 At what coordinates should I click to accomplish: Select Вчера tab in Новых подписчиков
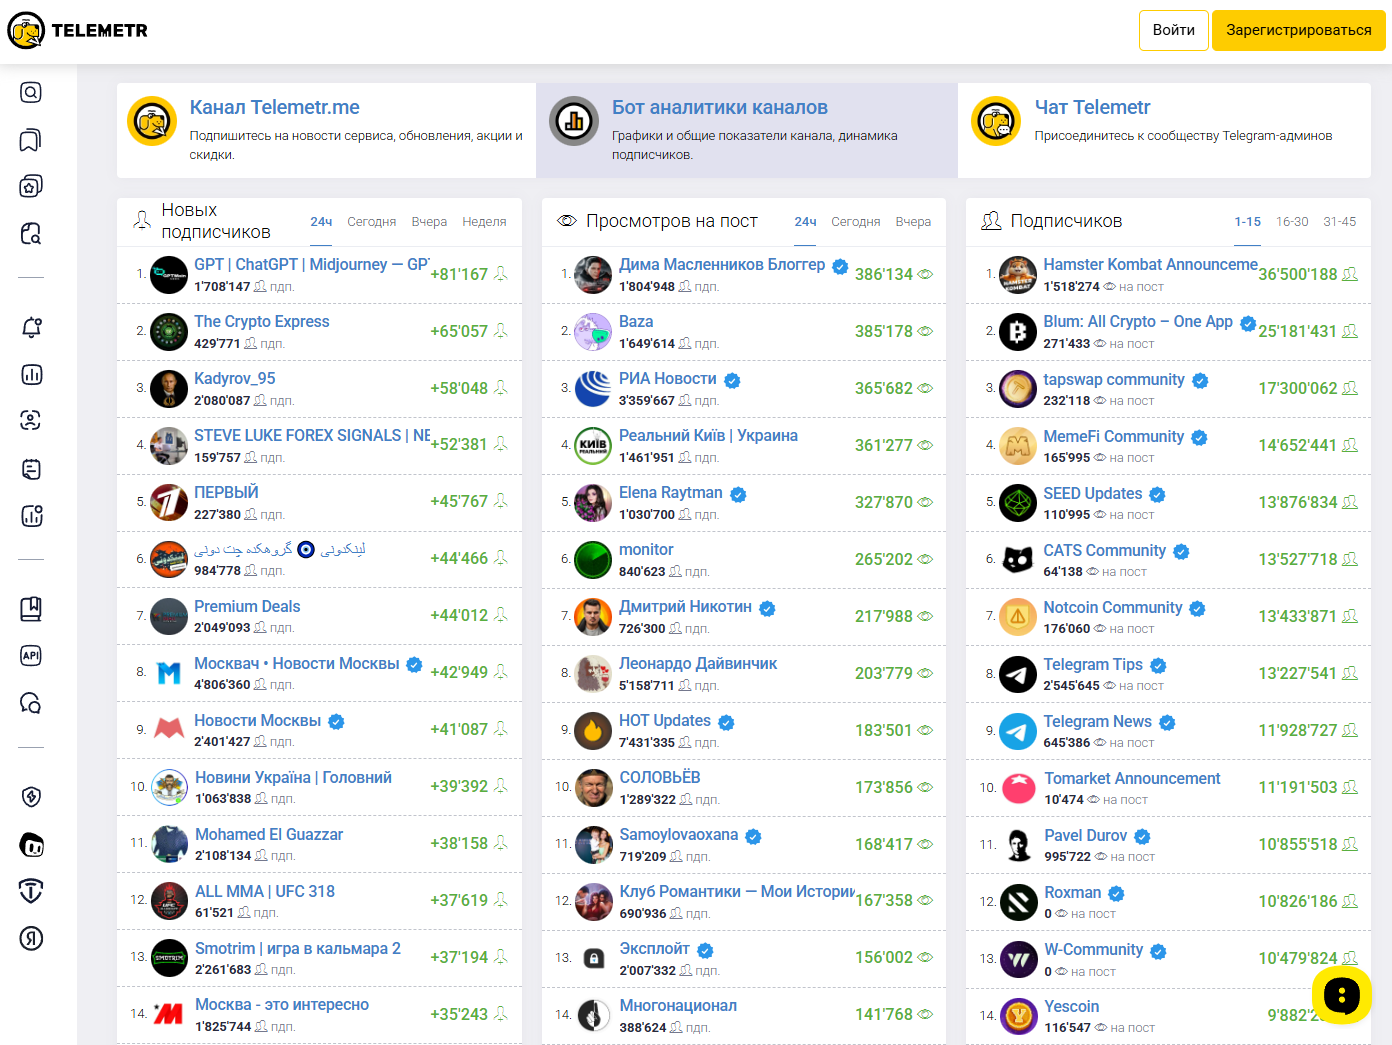[429, 222]
